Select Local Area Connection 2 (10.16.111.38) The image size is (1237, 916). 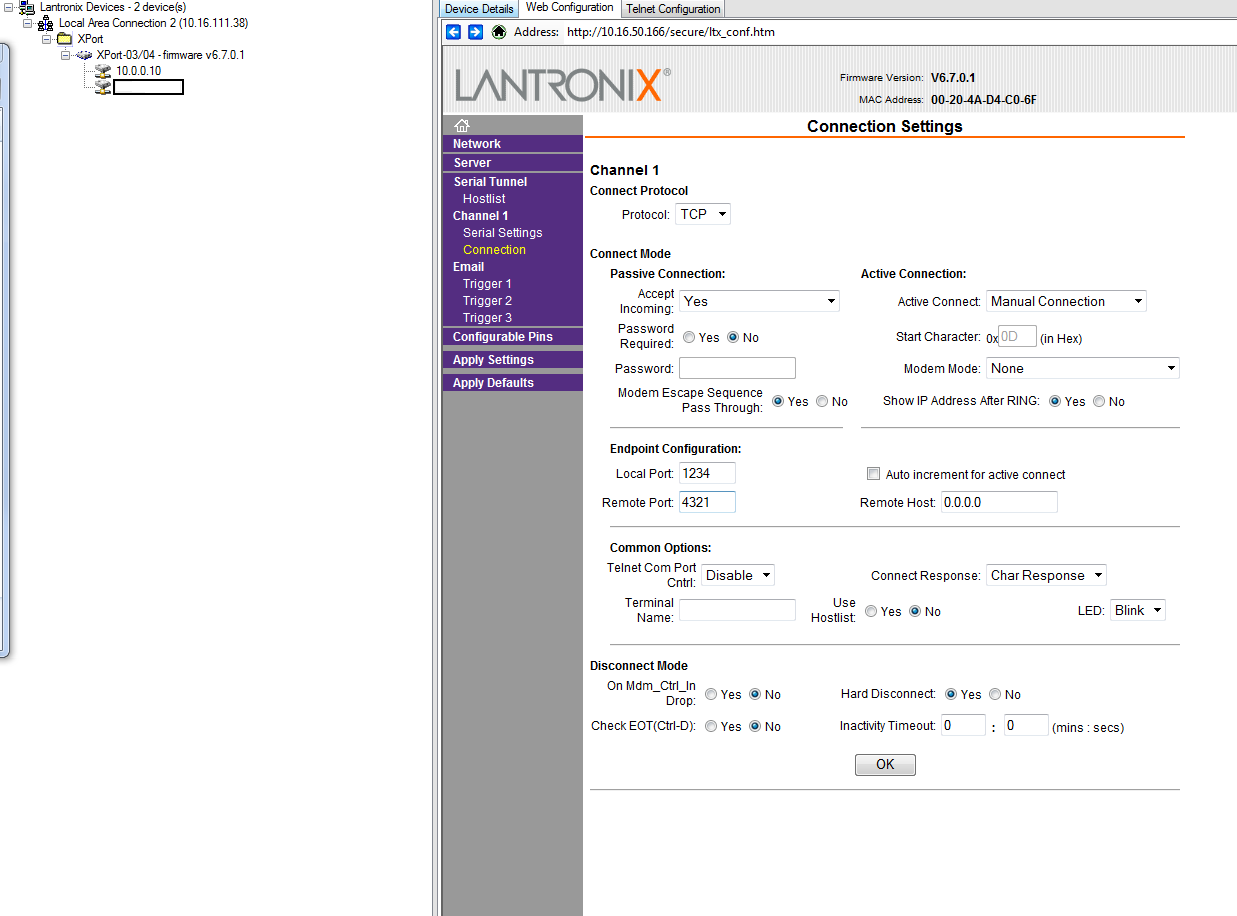(x=153, y=23)
